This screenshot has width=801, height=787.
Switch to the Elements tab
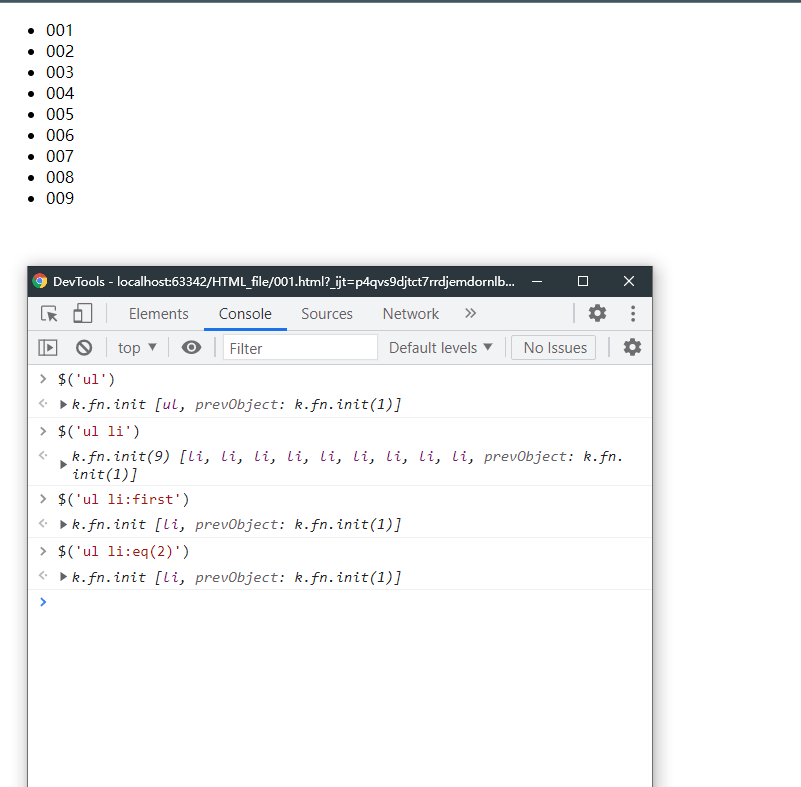pos(158,314)
